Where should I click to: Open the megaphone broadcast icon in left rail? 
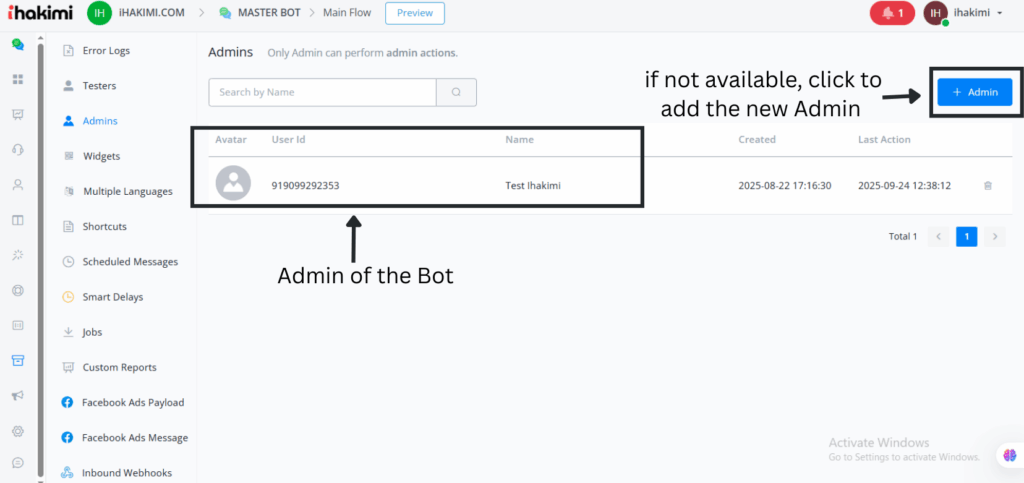point(17,396)
